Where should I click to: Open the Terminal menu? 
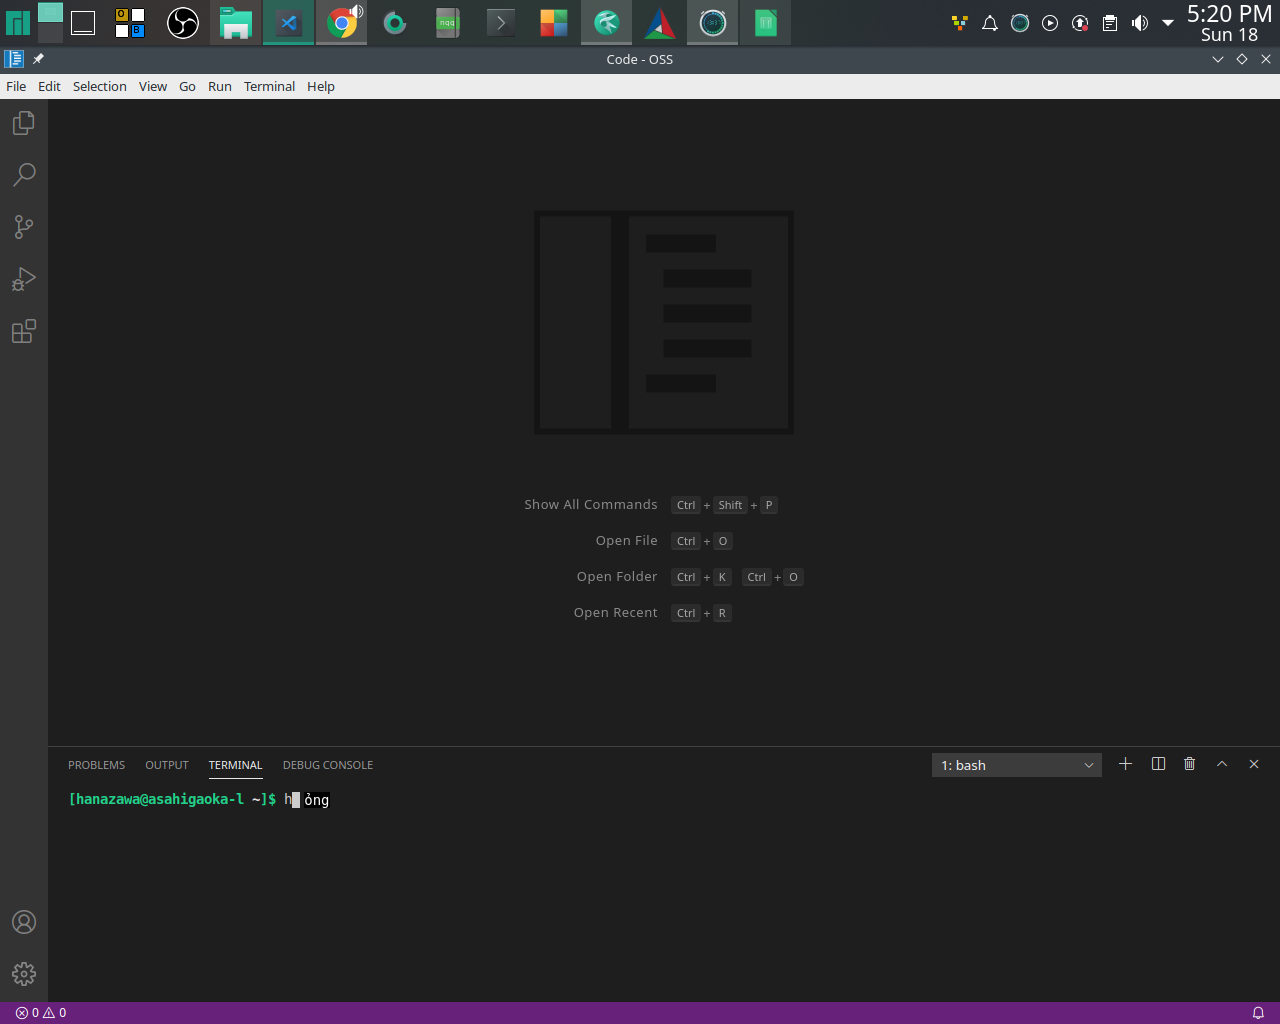[269, 86]
